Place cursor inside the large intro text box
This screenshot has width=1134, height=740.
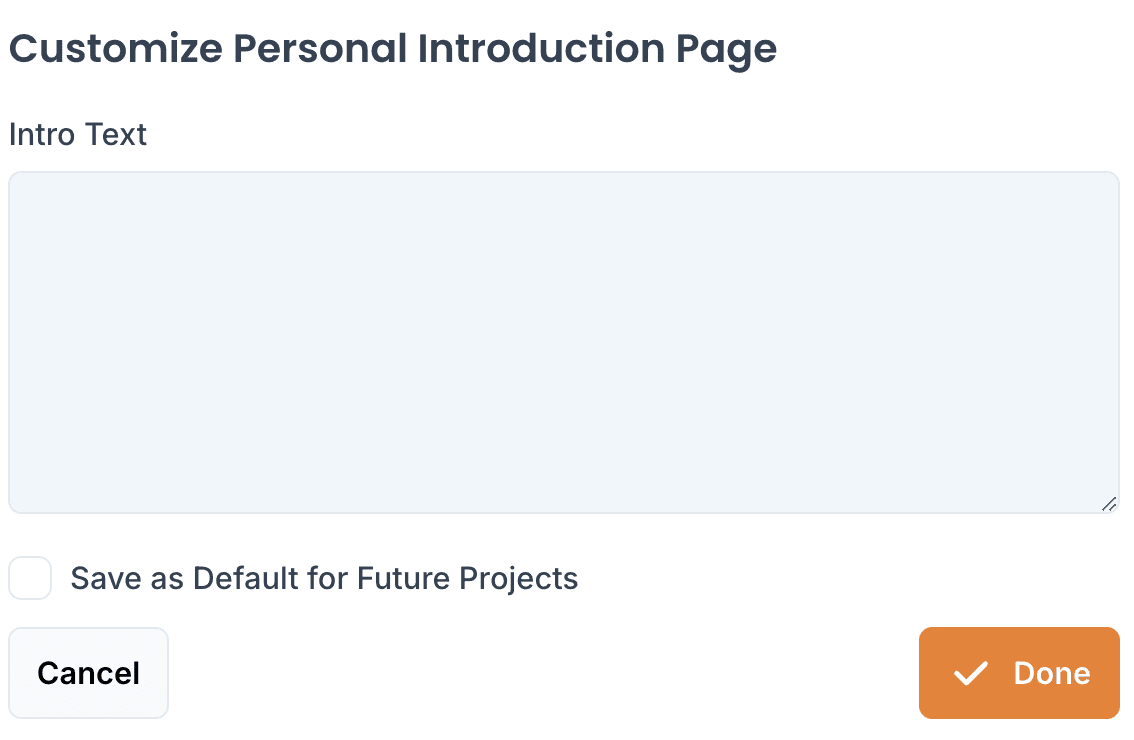[x=564, y=342]
